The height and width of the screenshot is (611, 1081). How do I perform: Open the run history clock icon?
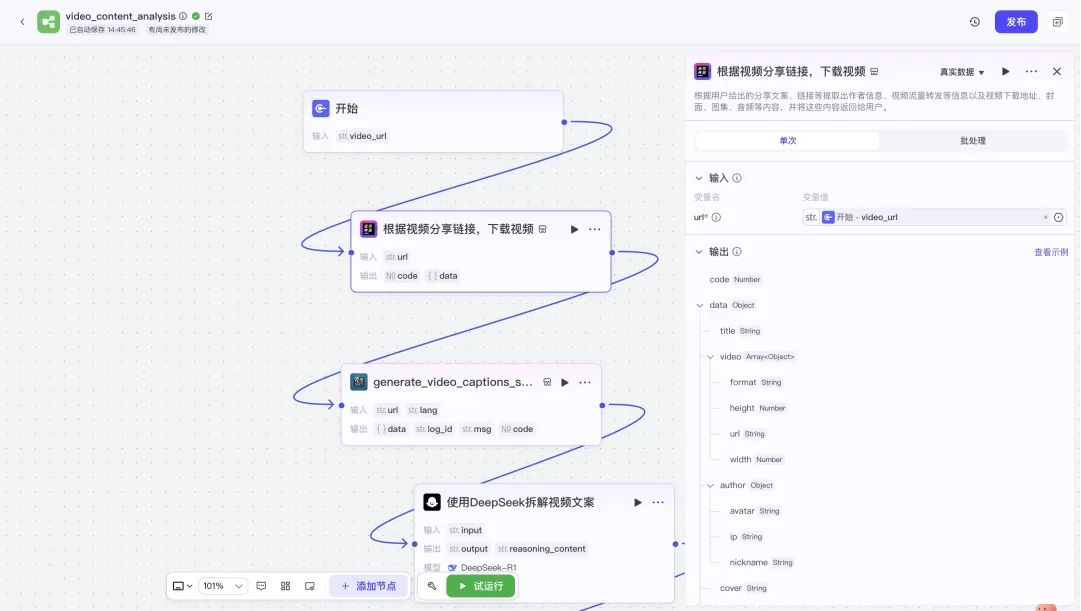tap(975, 22)
